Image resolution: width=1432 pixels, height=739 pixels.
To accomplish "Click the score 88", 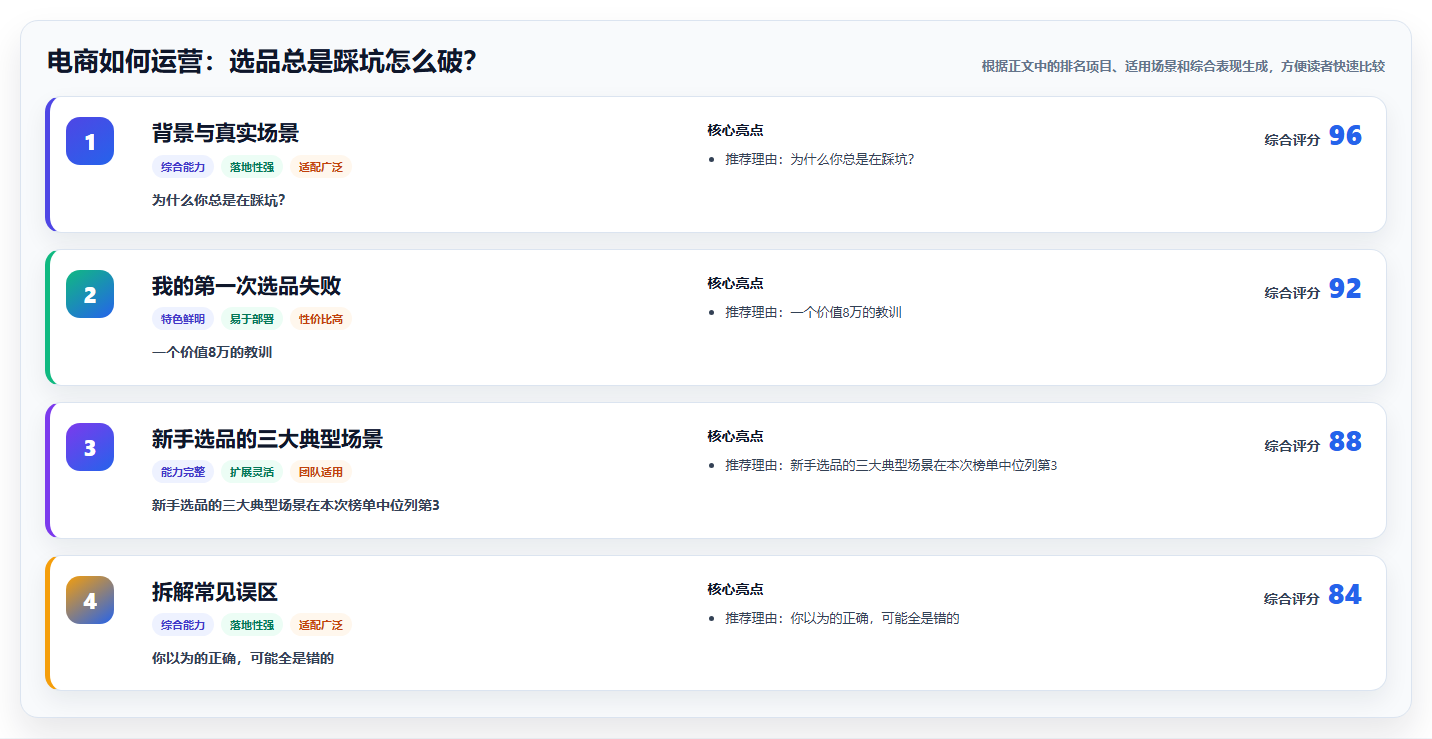I will click(1345, 442).
